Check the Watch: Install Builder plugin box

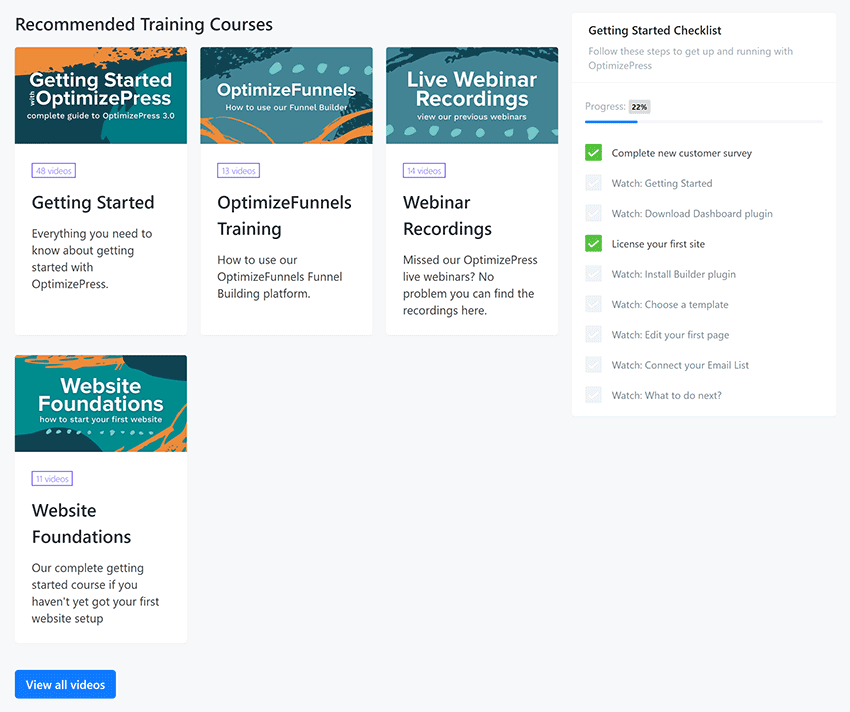(x=594, y=274)
